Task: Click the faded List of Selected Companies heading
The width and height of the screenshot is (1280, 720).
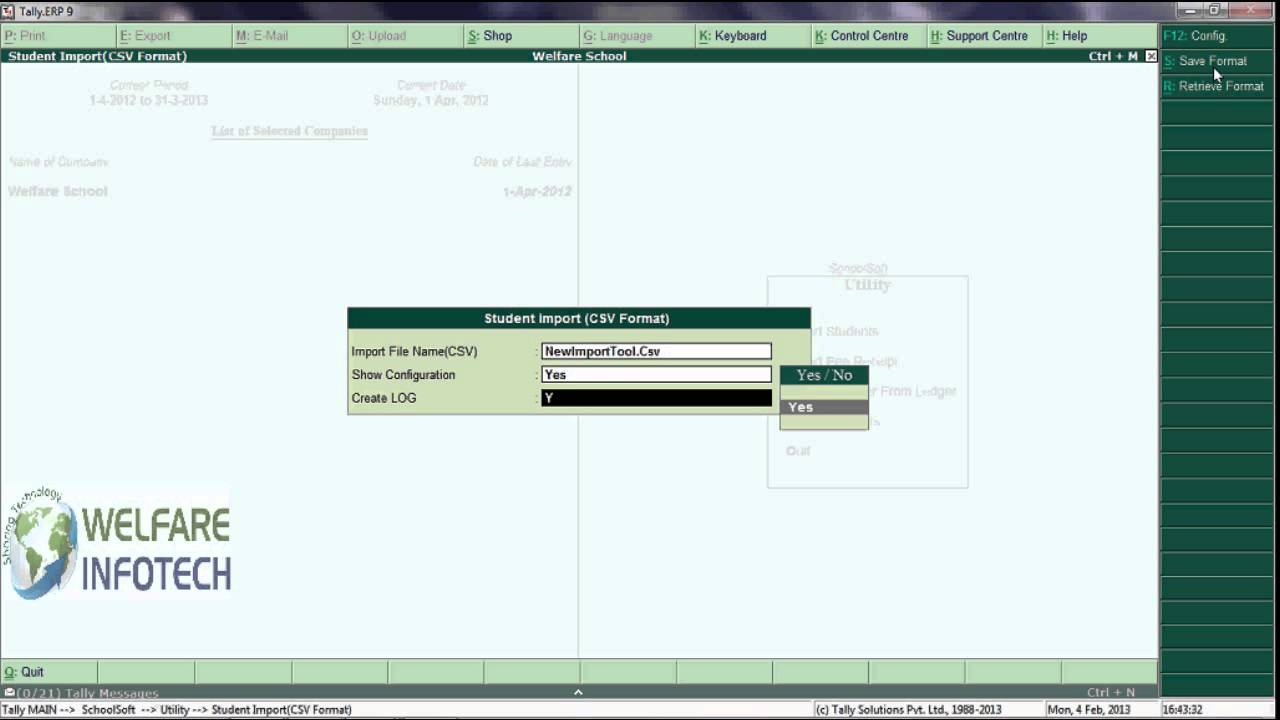Action: 289,131
